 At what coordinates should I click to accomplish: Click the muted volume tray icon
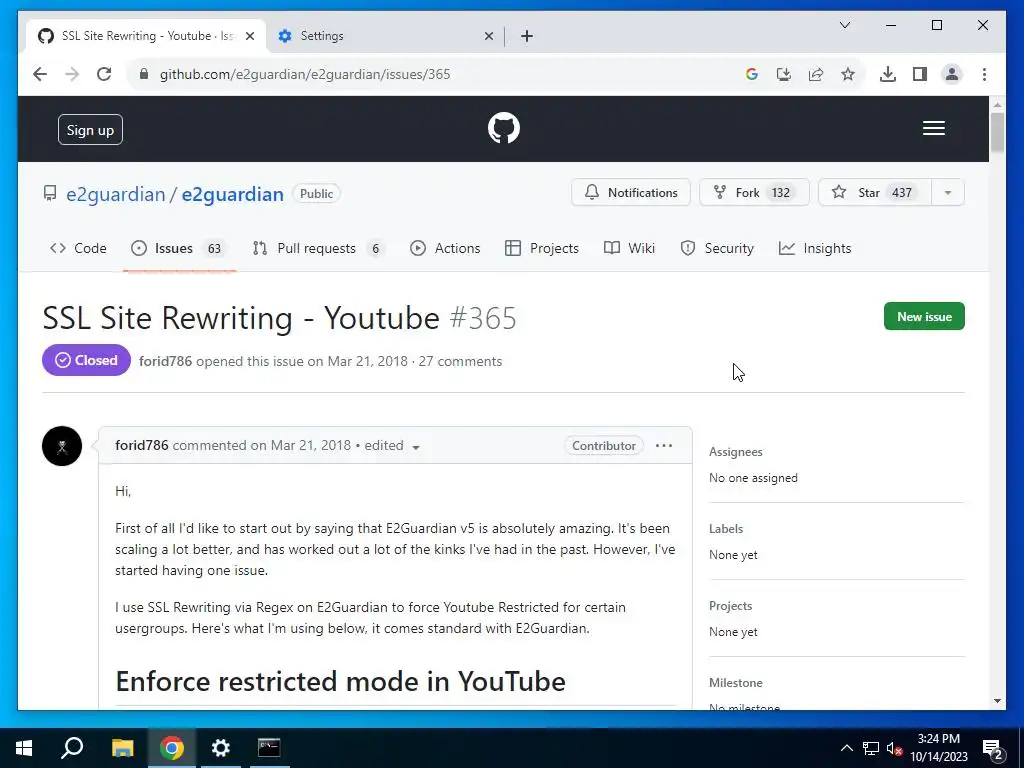(895, 748)
